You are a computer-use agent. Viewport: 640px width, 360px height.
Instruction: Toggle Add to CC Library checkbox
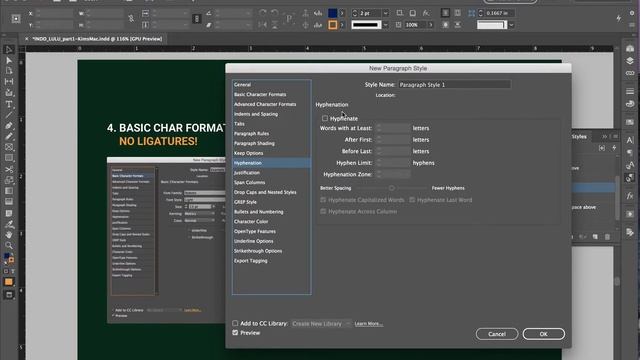click(x=235, y=323)
